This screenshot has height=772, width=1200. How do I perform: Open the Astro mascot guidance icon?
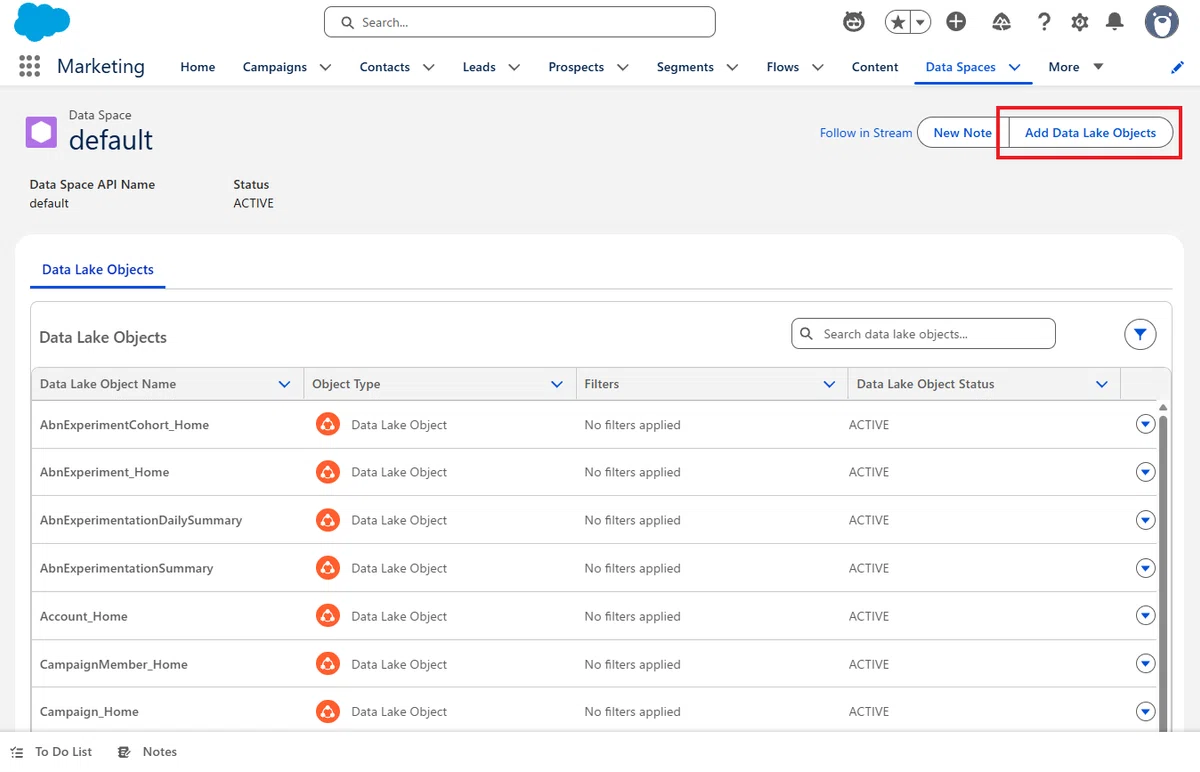pyautogui.click(x=853, y=22)
